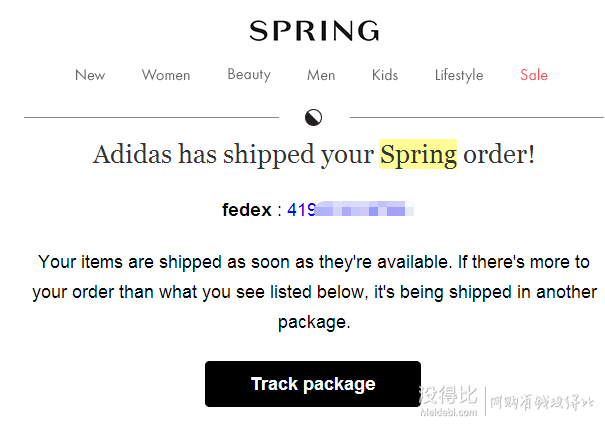Image resolution: width=605 pixels, height=436 pixels.
Task: Click the SPRING logo at top
Action: [314, 31]
